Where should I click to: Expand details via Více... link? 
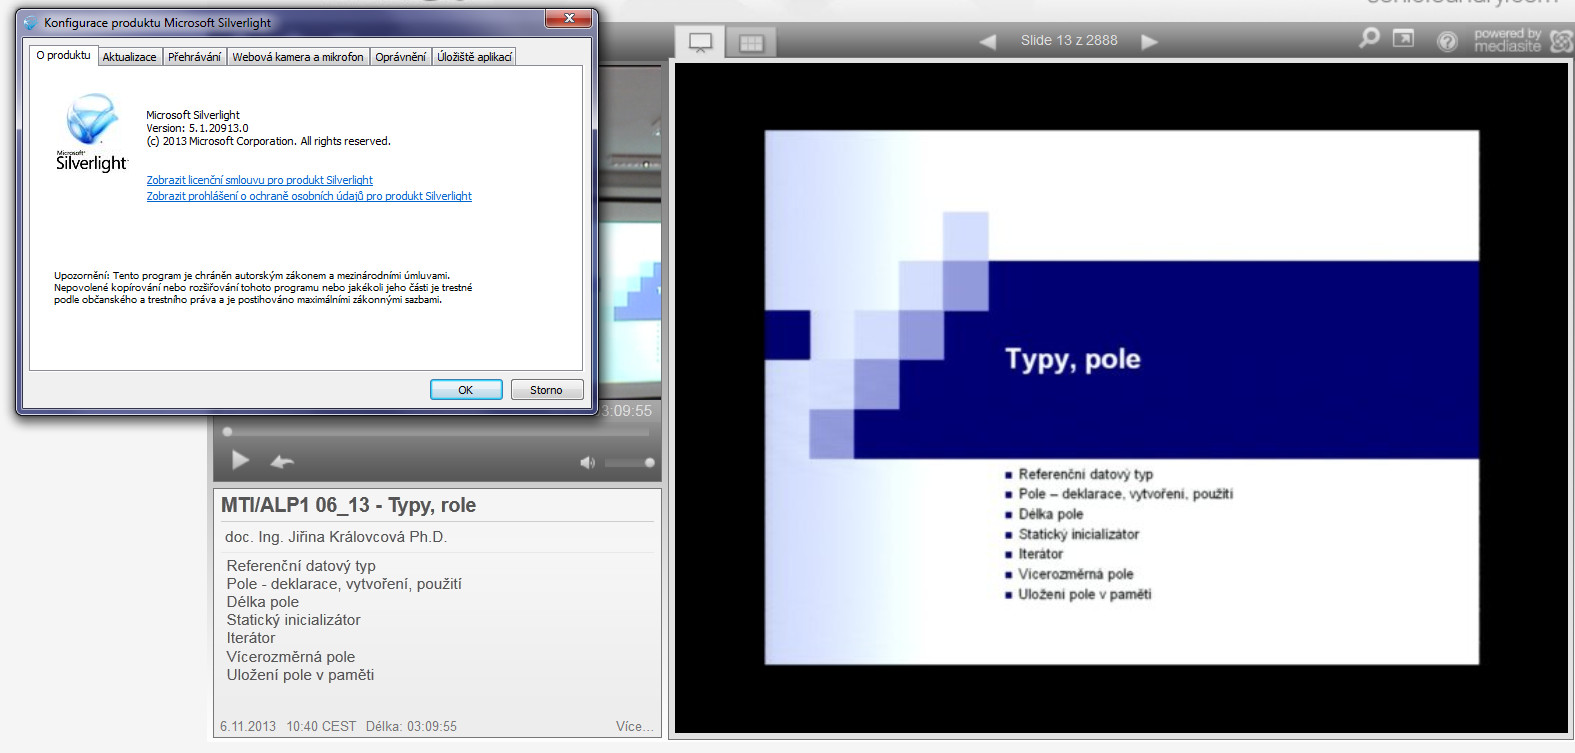[x=635, y=726]
